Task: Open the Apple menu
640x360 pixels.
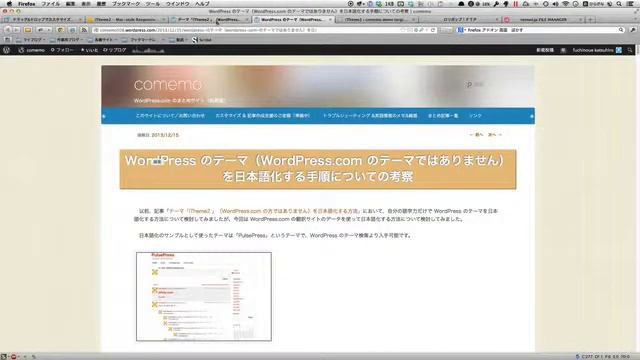Action: coord(9,4)
